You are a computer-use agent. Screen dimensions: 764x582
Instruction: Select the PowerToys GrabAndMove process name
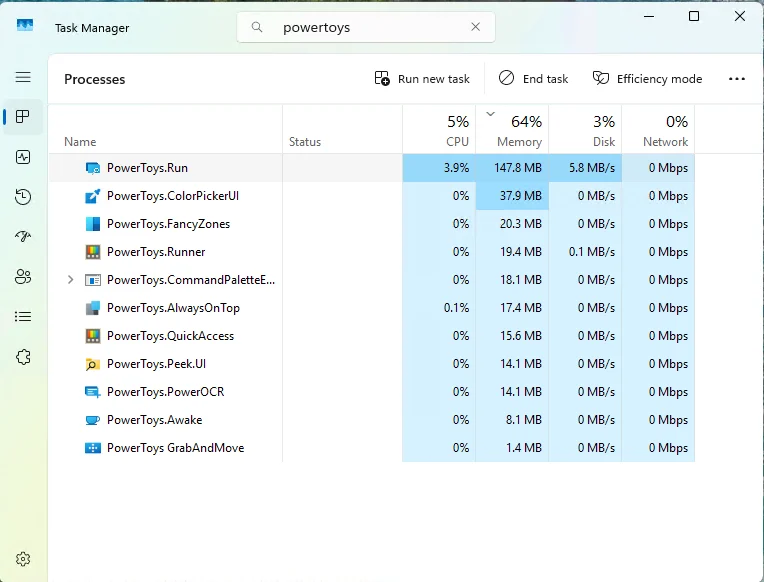pos(175,448)
